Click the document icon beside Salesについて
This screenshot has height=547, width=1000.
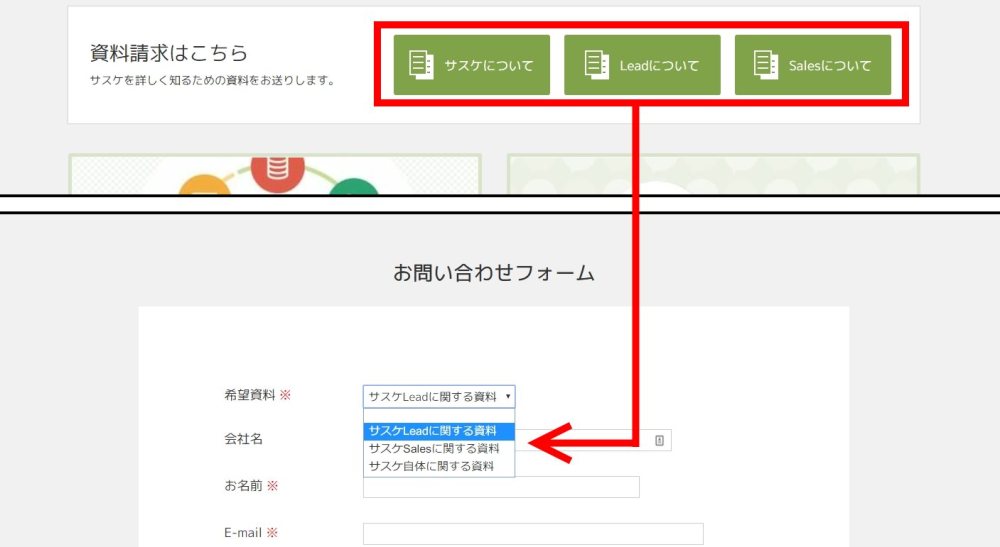point(766,65)
